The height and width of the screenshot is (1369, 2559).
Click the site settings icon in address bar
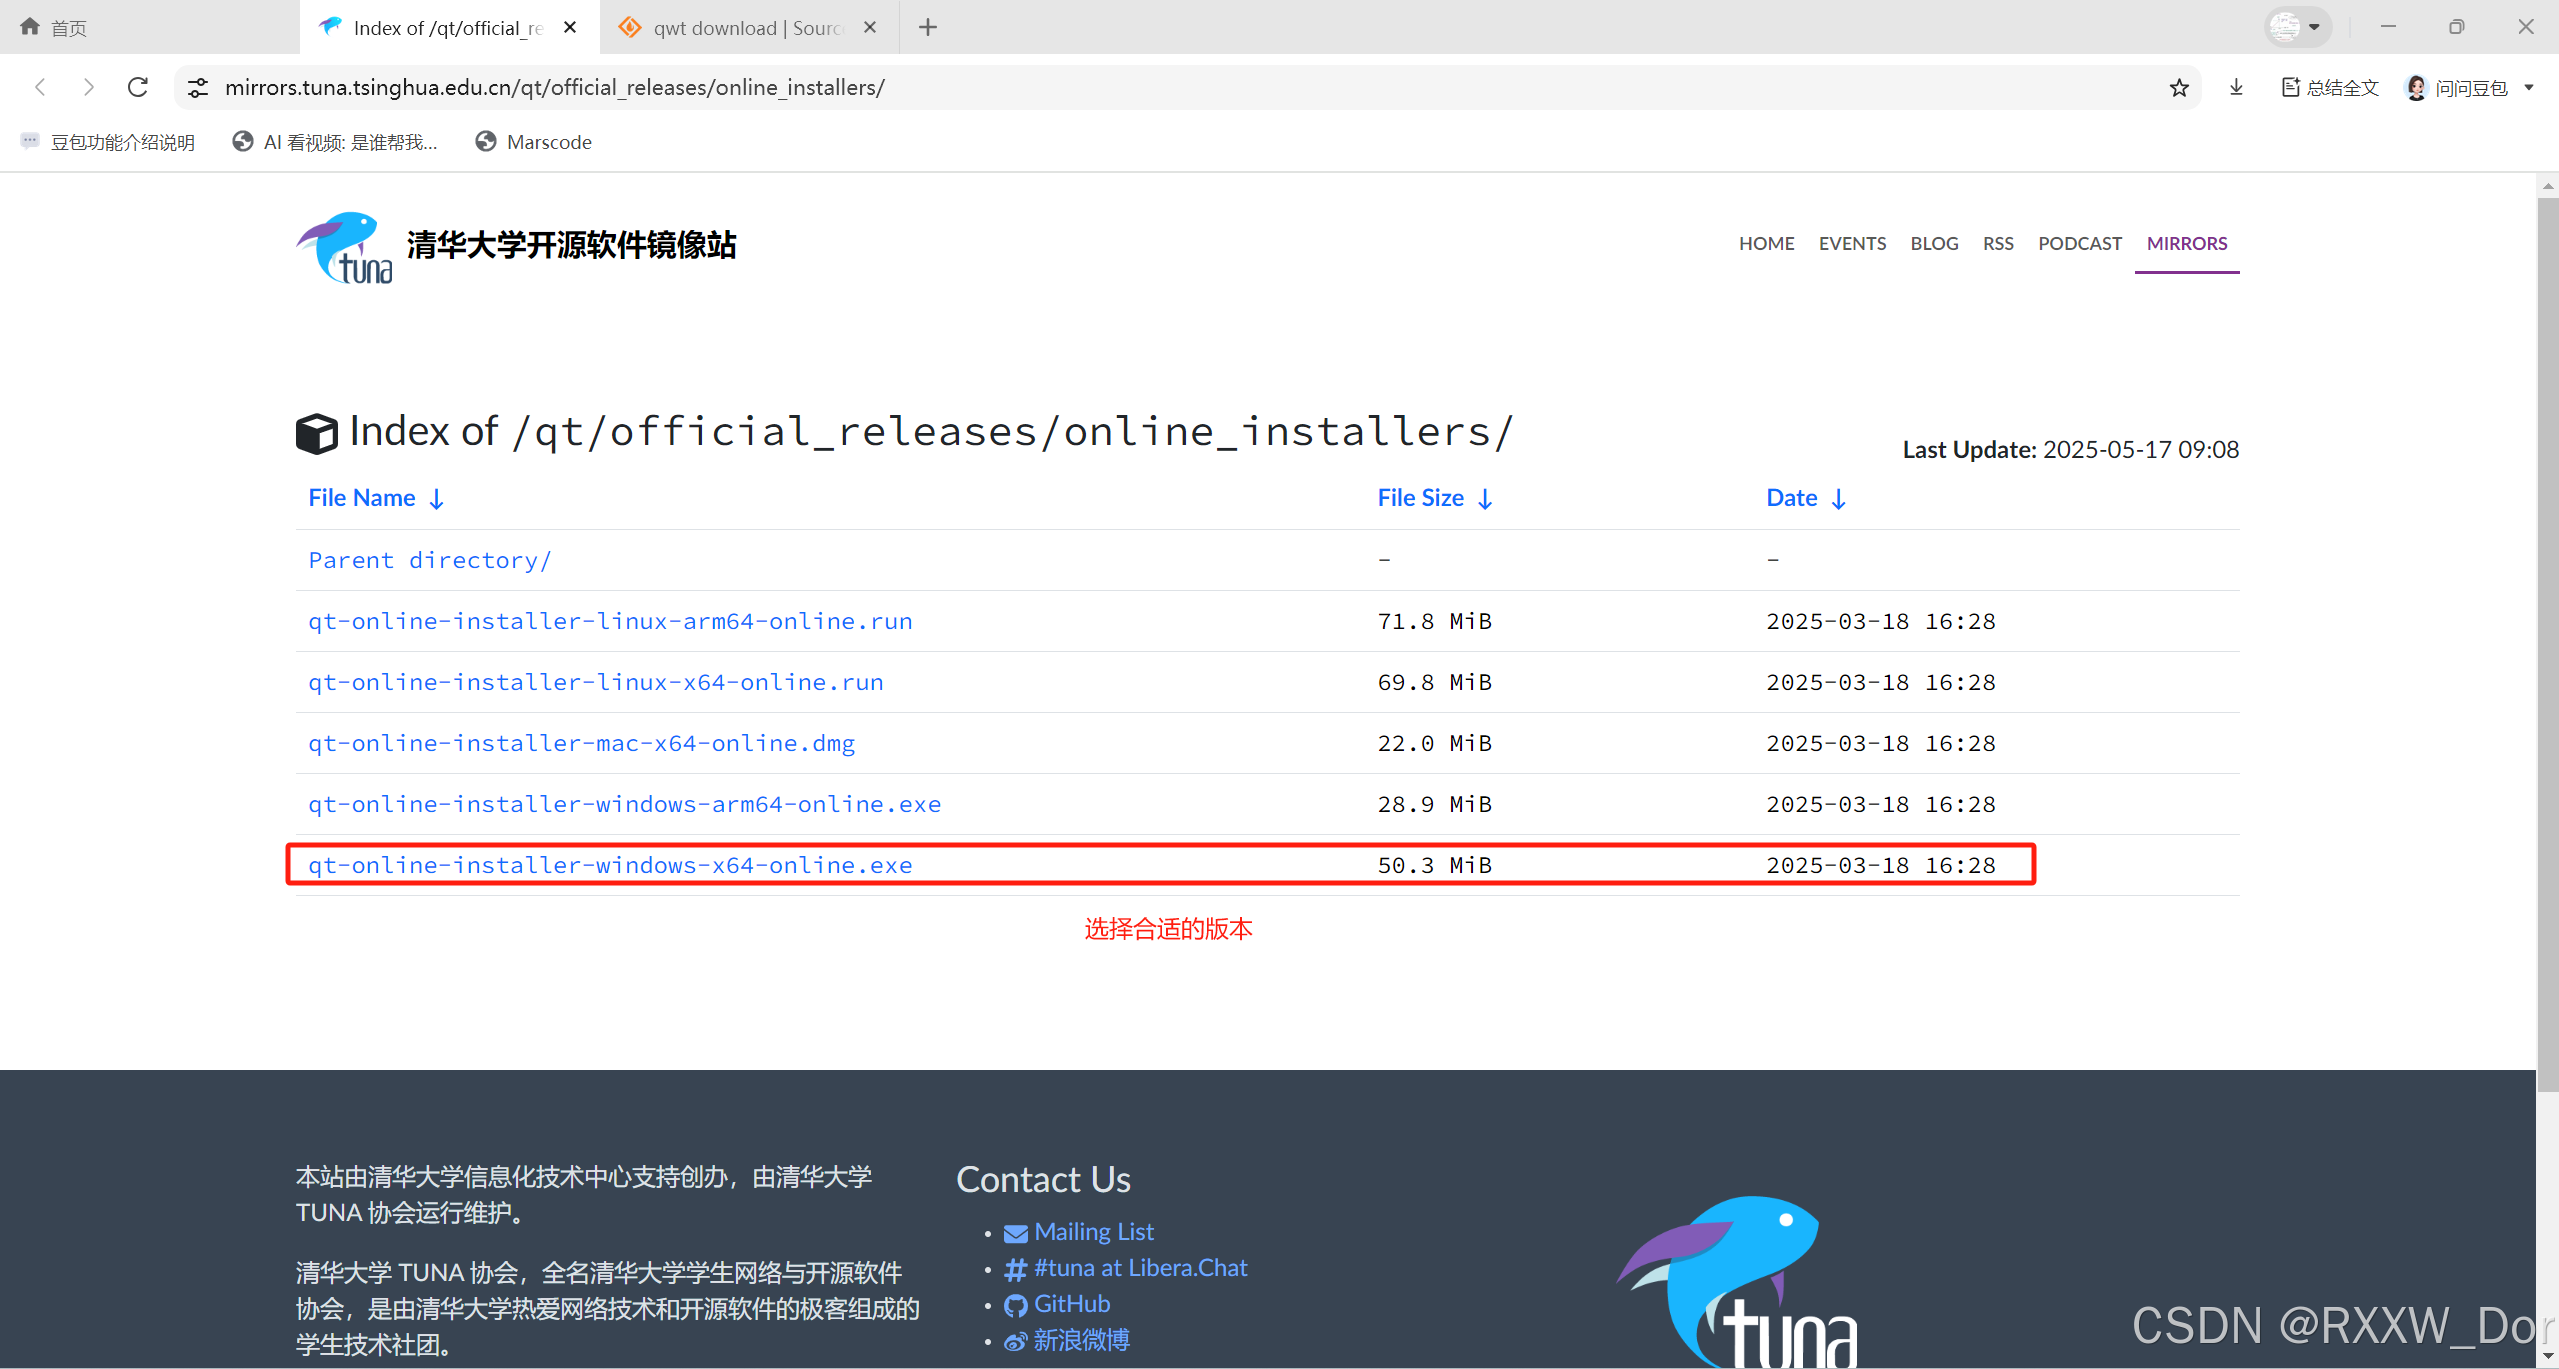(x=198, y=88)
